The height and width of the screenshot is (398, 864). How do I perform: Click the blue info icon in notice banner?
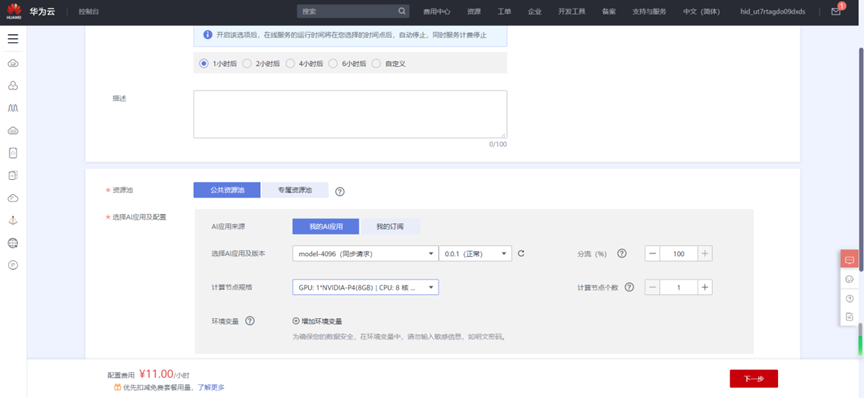(208, 35)
